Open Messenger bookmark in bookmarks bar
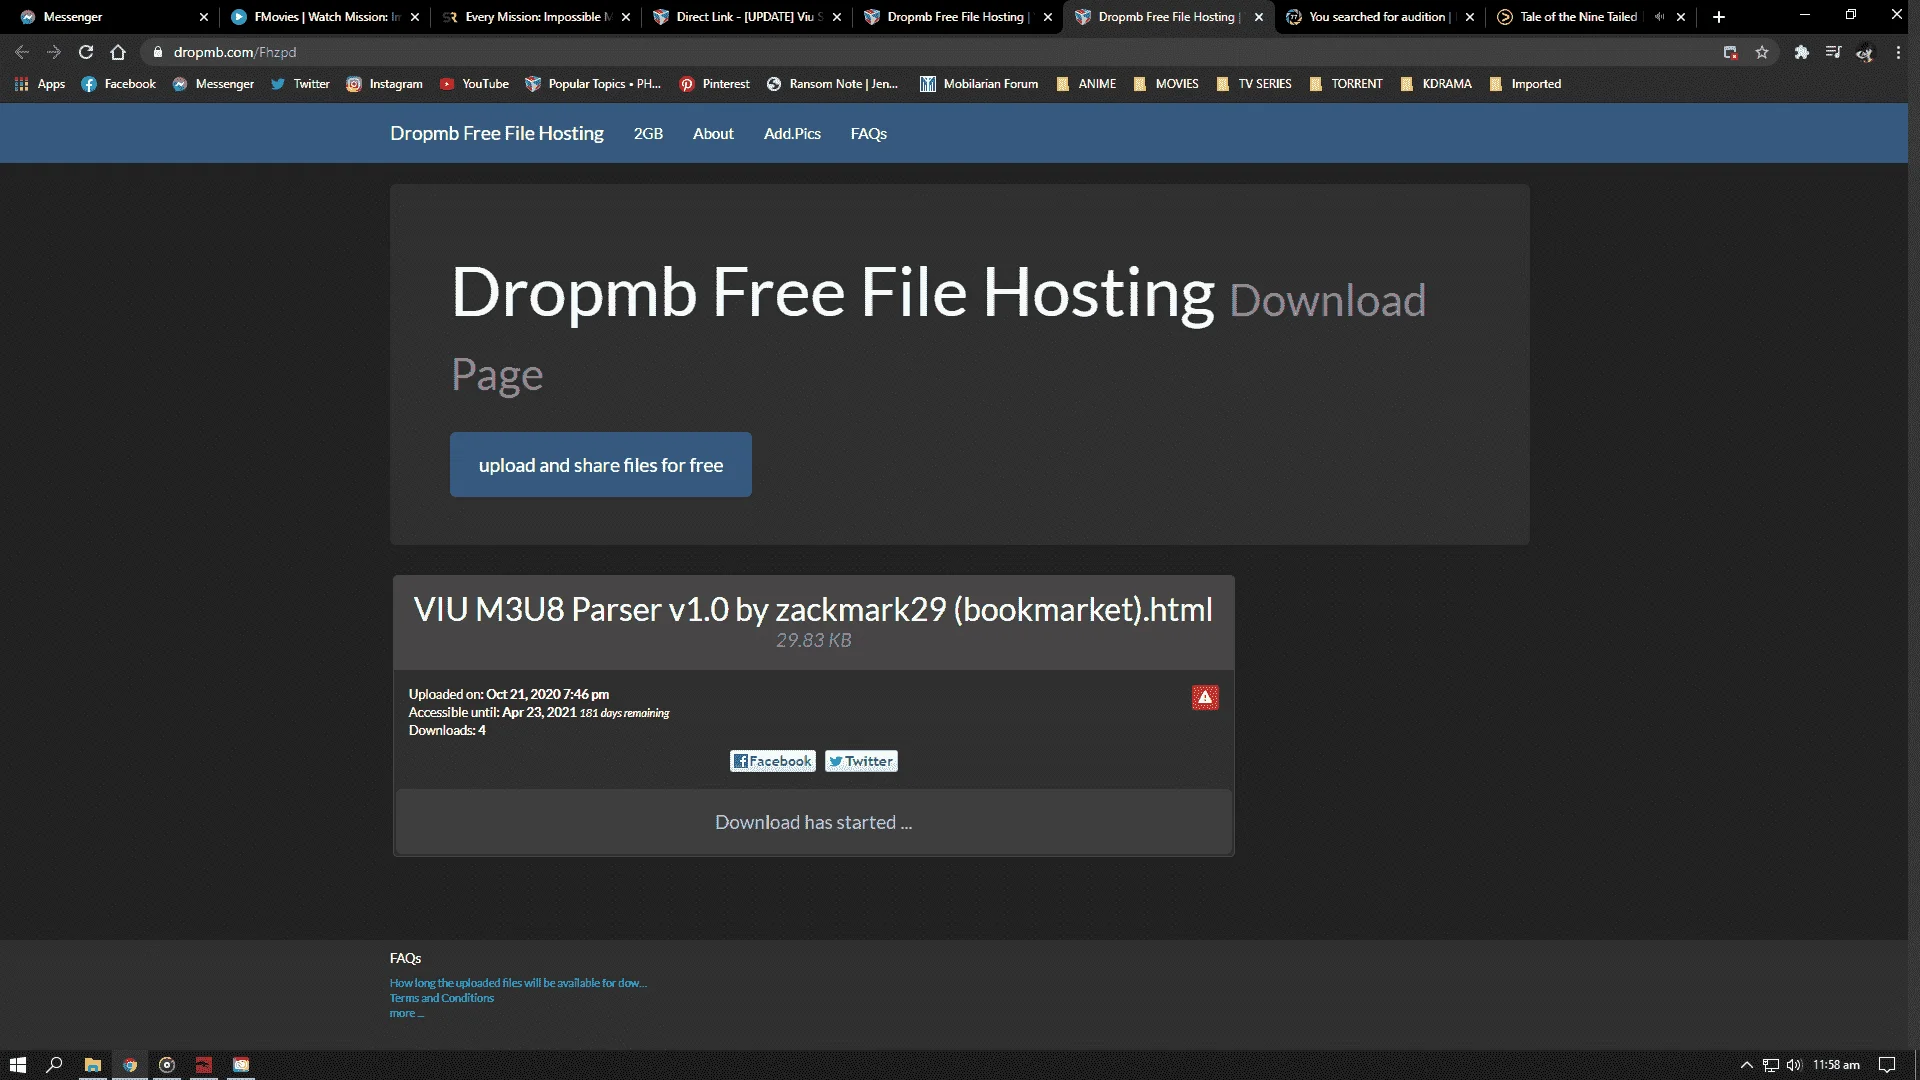The image size is (1920, 1080). point(213,84)
